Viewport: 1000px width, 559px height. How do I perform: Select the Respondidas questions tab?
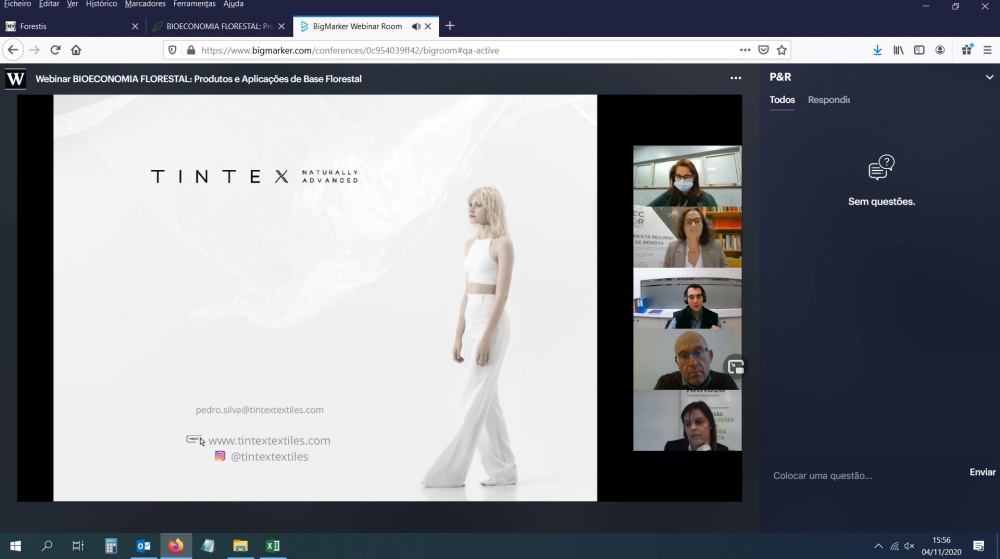(828, 100)
